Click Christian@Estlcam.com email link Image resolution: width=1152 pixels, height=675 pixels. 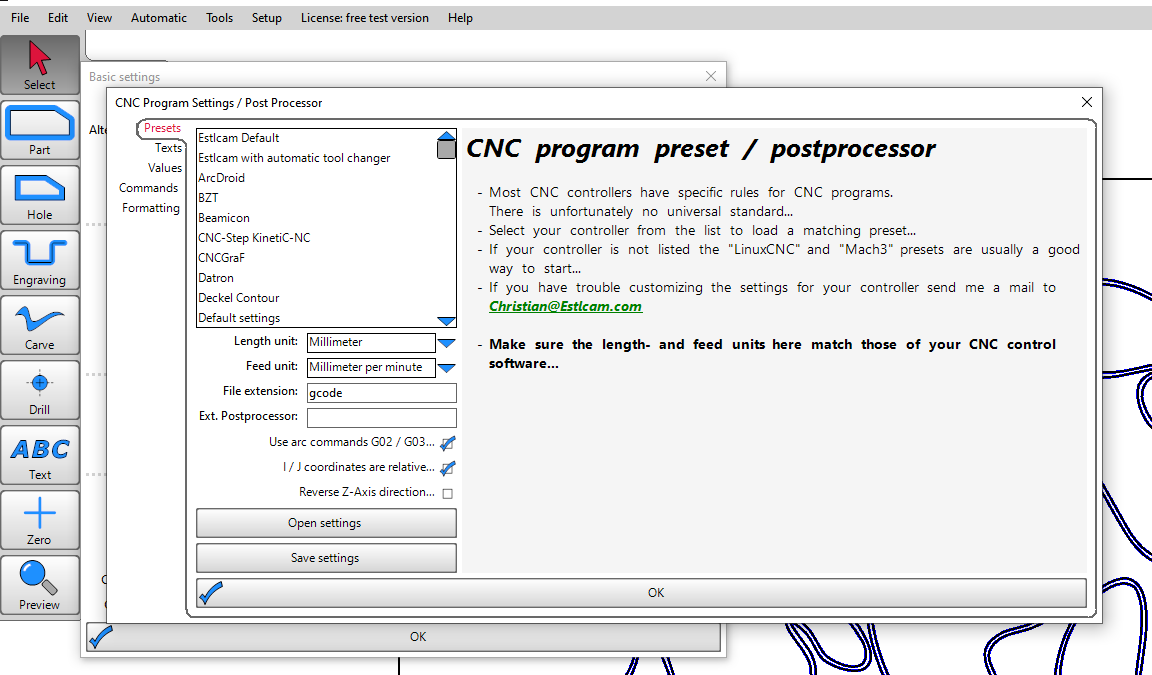coord(565,307)
